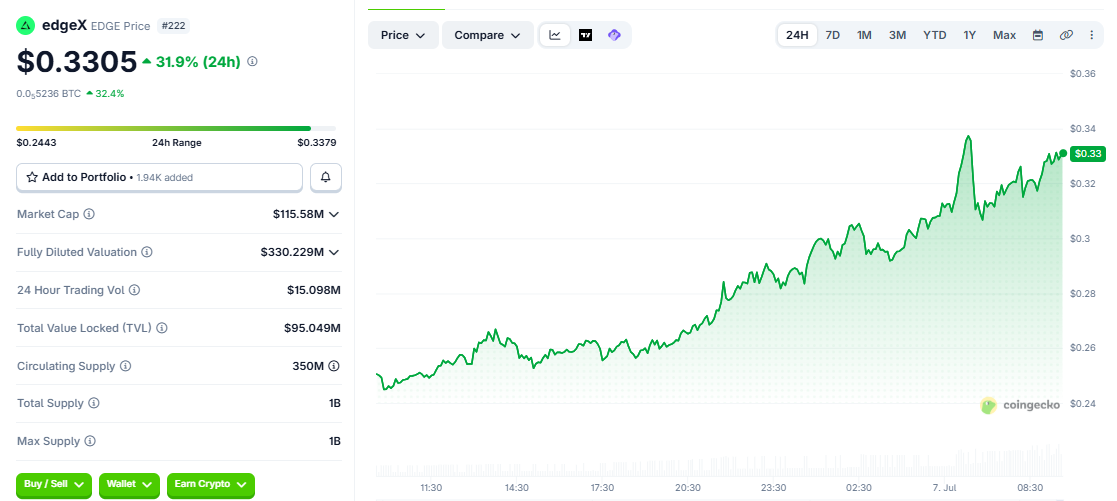Click the price alert bell icon

[x=326, y=177]
